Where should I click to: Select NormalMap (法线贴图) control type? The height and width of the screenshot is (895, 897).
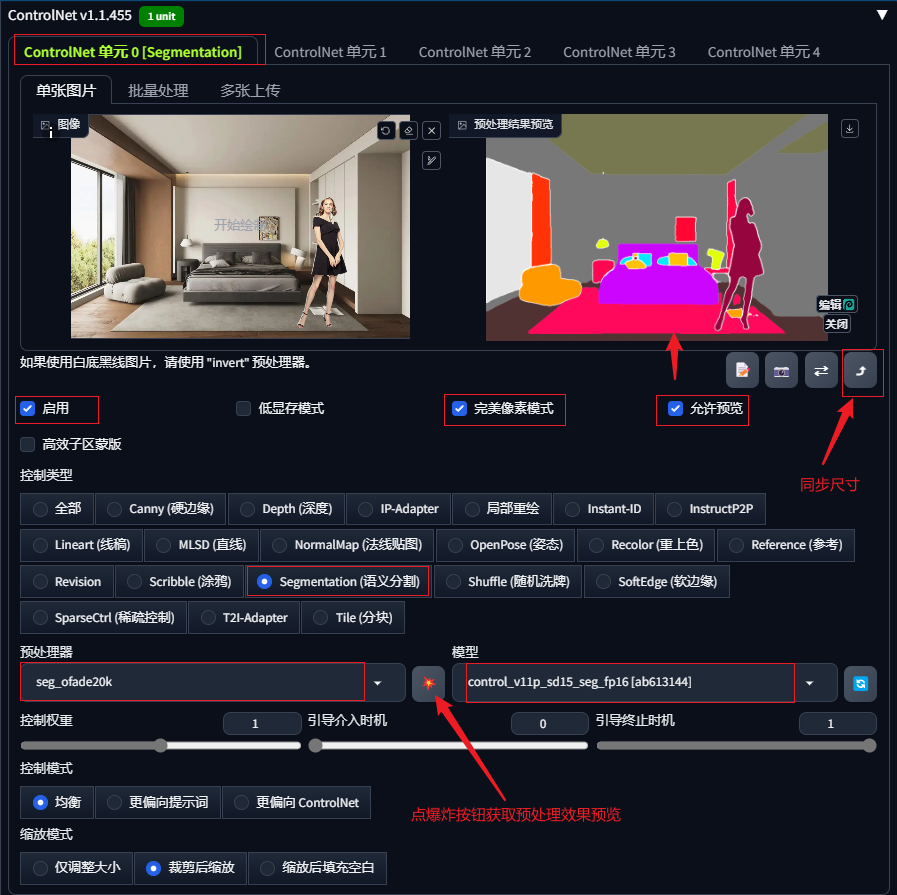coord(347,545)
